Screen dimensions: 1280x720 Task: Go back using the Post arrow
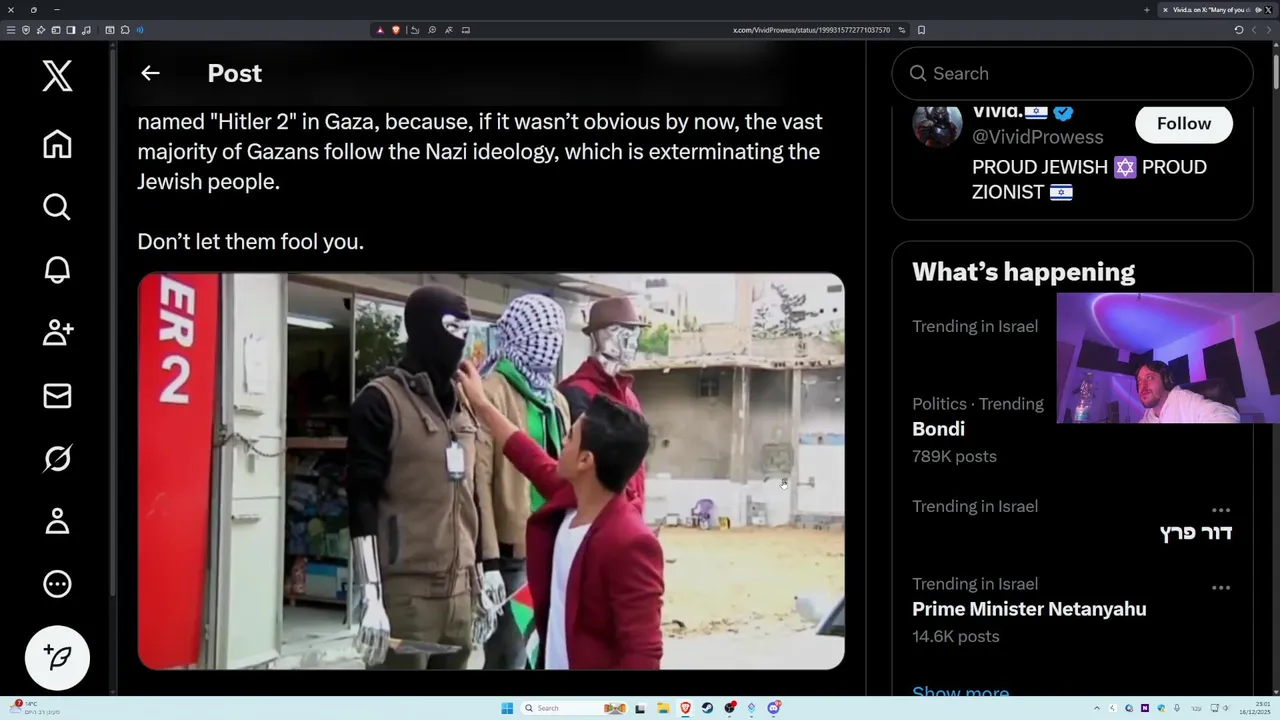(150, 73)
